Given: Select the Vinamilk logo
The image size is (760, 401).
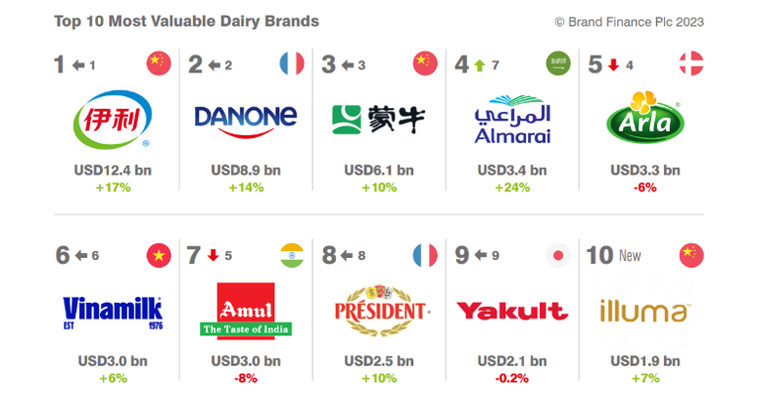Looking at the screenshot, I should [x=112, y=310].
